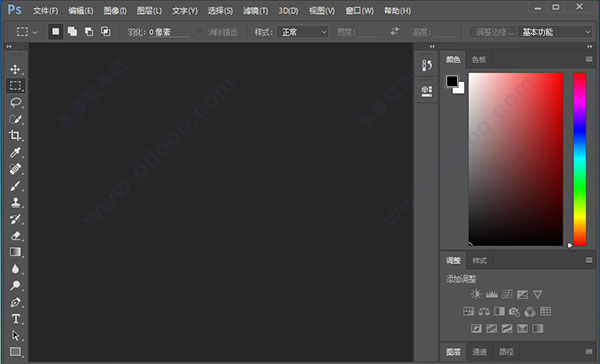Select the Pen tool
600x364 pixels.
point(15,302)
